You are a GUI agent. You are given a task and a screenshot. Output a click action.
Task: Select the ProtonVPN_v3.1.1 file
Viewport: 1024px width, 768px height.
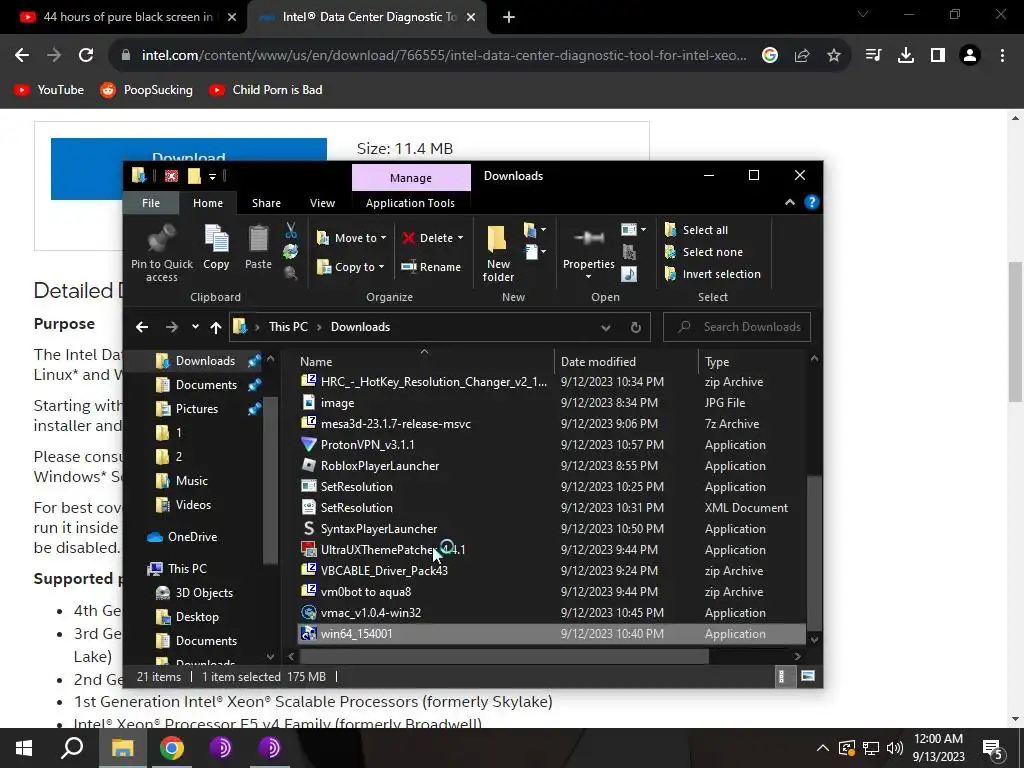pyautogui.click(x=551, y=445)
